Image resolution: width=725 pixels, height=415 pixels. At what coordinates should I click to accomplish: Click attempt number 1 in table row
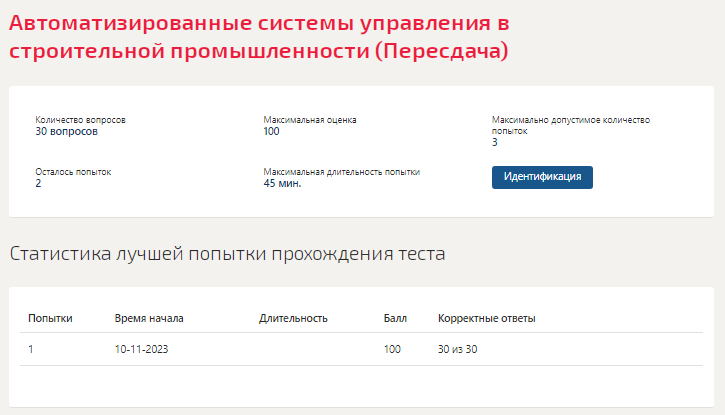pyautogui.click(x=31, y=349)
